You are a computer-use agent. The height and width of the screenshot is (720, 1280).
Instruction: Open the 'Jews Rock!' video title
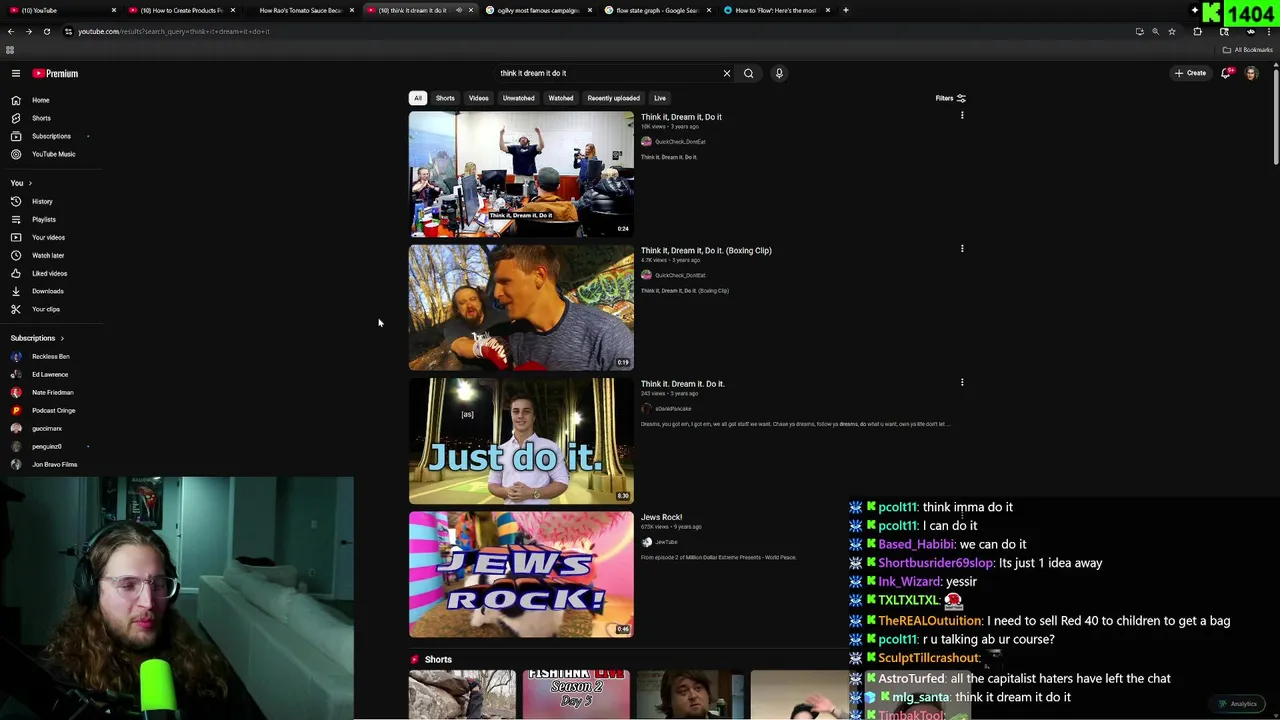[x=661, y=517]
